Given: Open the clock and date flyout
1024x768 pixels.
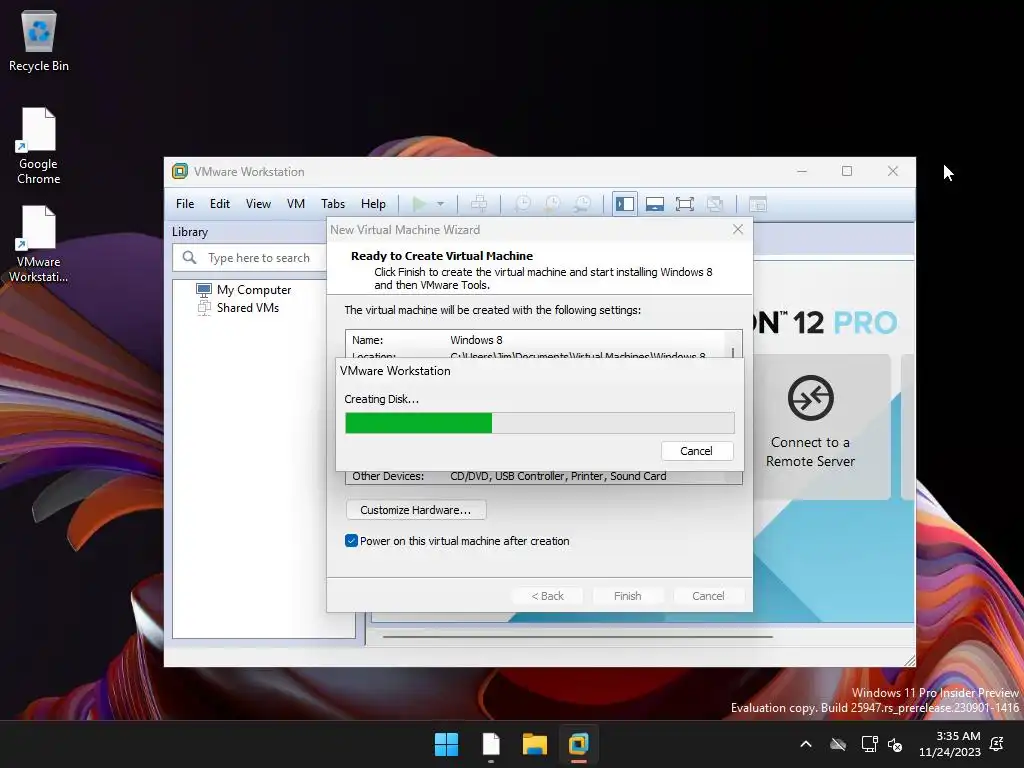Looking at the screenshot, I should (x=950, y=744).
